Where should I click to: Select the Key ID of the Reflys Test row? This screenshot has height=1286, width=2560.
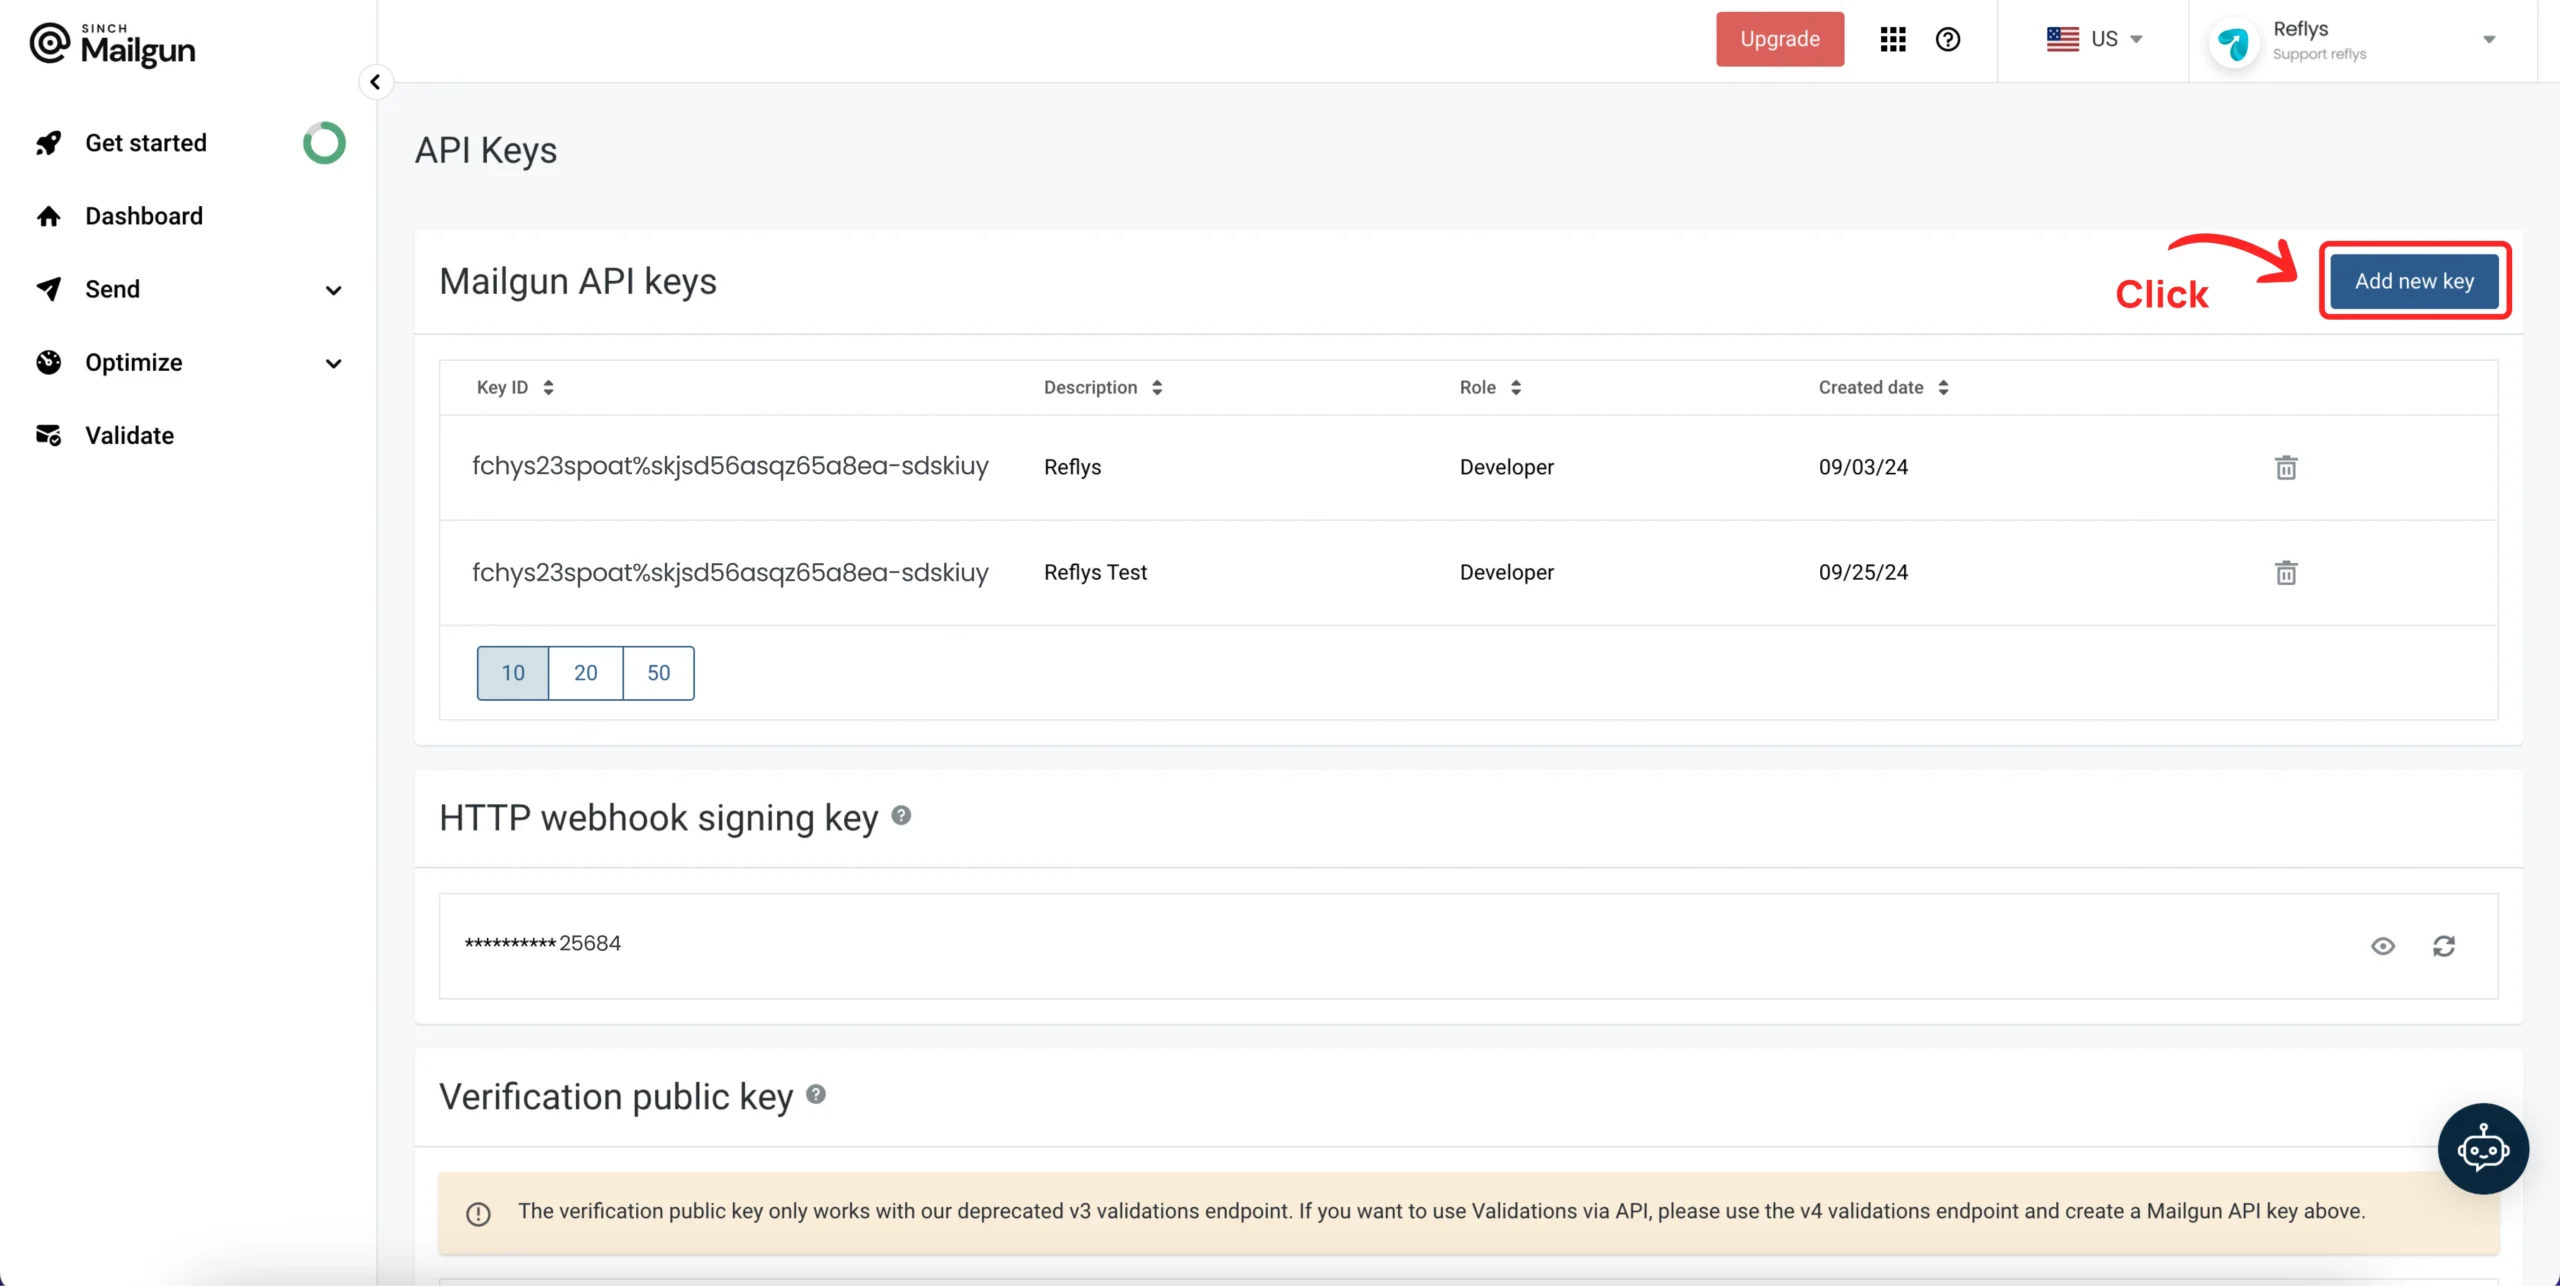(x=730, y=573)
